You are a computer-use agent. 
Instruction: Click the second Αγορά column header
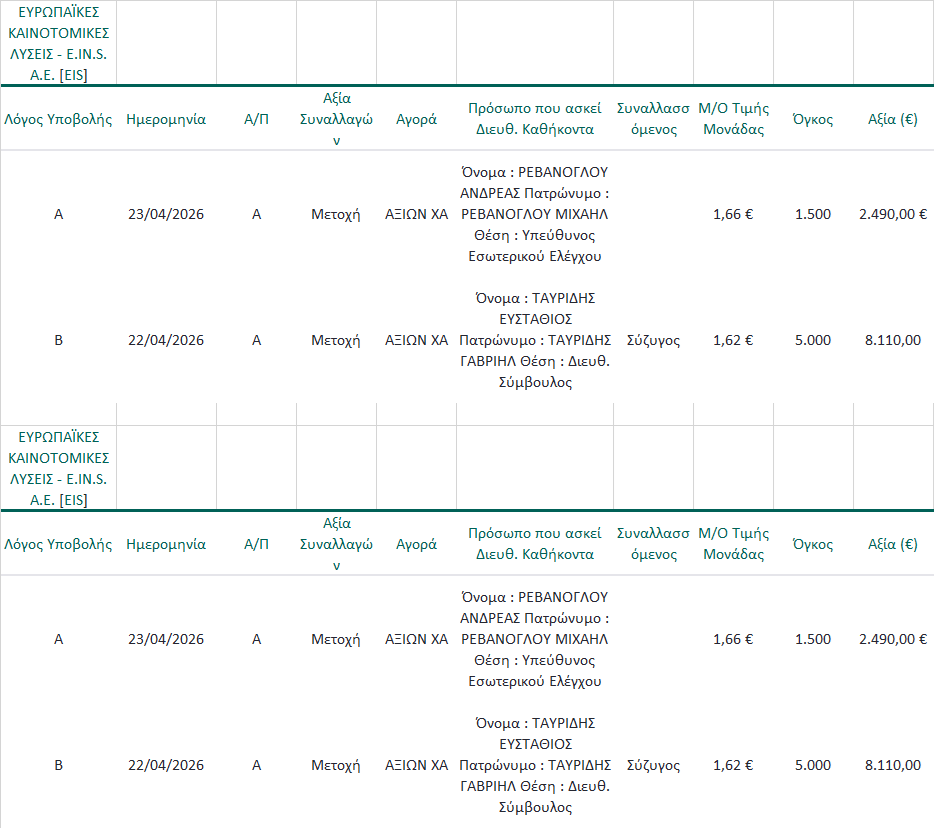point(416,544)
